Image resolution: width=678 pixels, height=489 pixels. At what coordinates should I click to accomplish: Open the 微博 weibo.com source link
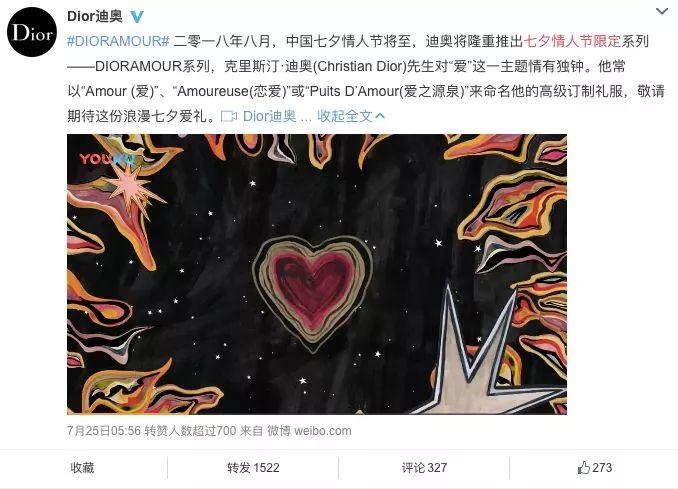point(309,431)
